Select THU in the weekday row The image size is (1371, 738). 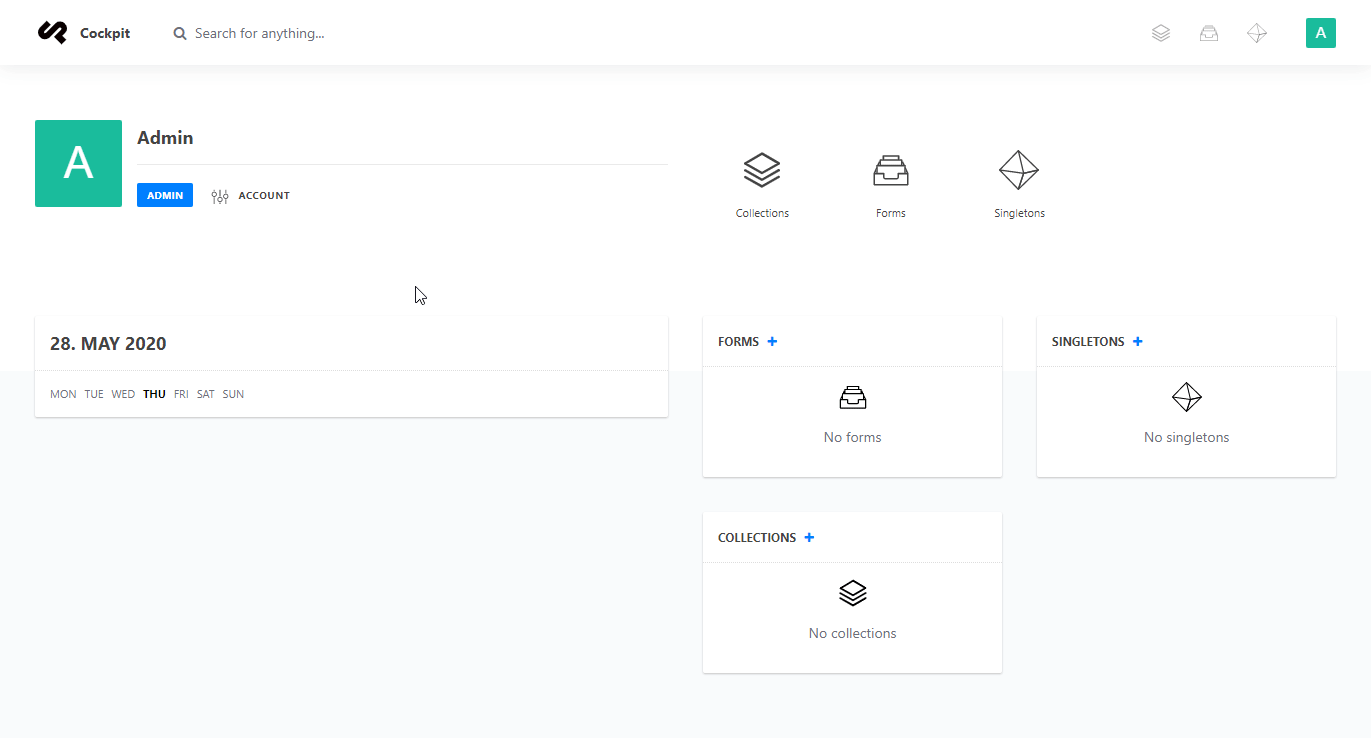click(x=154, y=394)
